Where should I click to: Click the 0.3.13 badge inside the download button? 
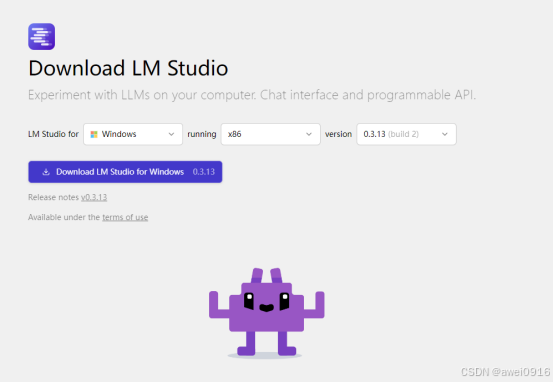(204, 172)
